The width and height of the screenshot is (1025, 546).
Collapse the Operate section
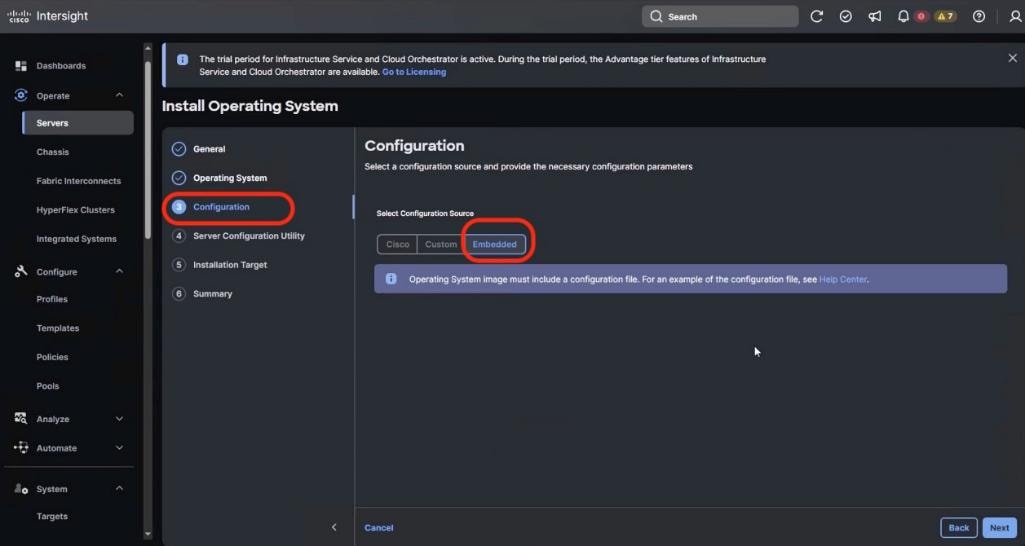pyautogui.click(x=120, y=95)
